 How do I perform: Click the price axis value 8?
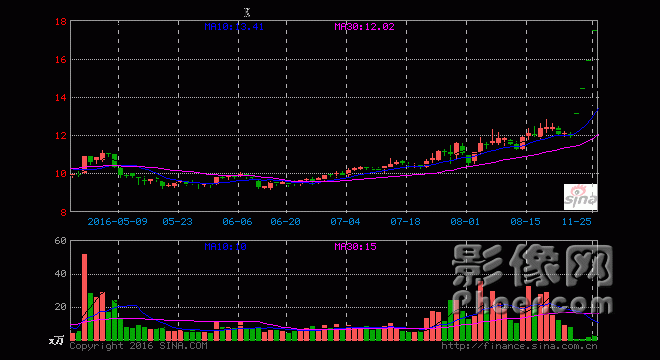click(64, 212)
